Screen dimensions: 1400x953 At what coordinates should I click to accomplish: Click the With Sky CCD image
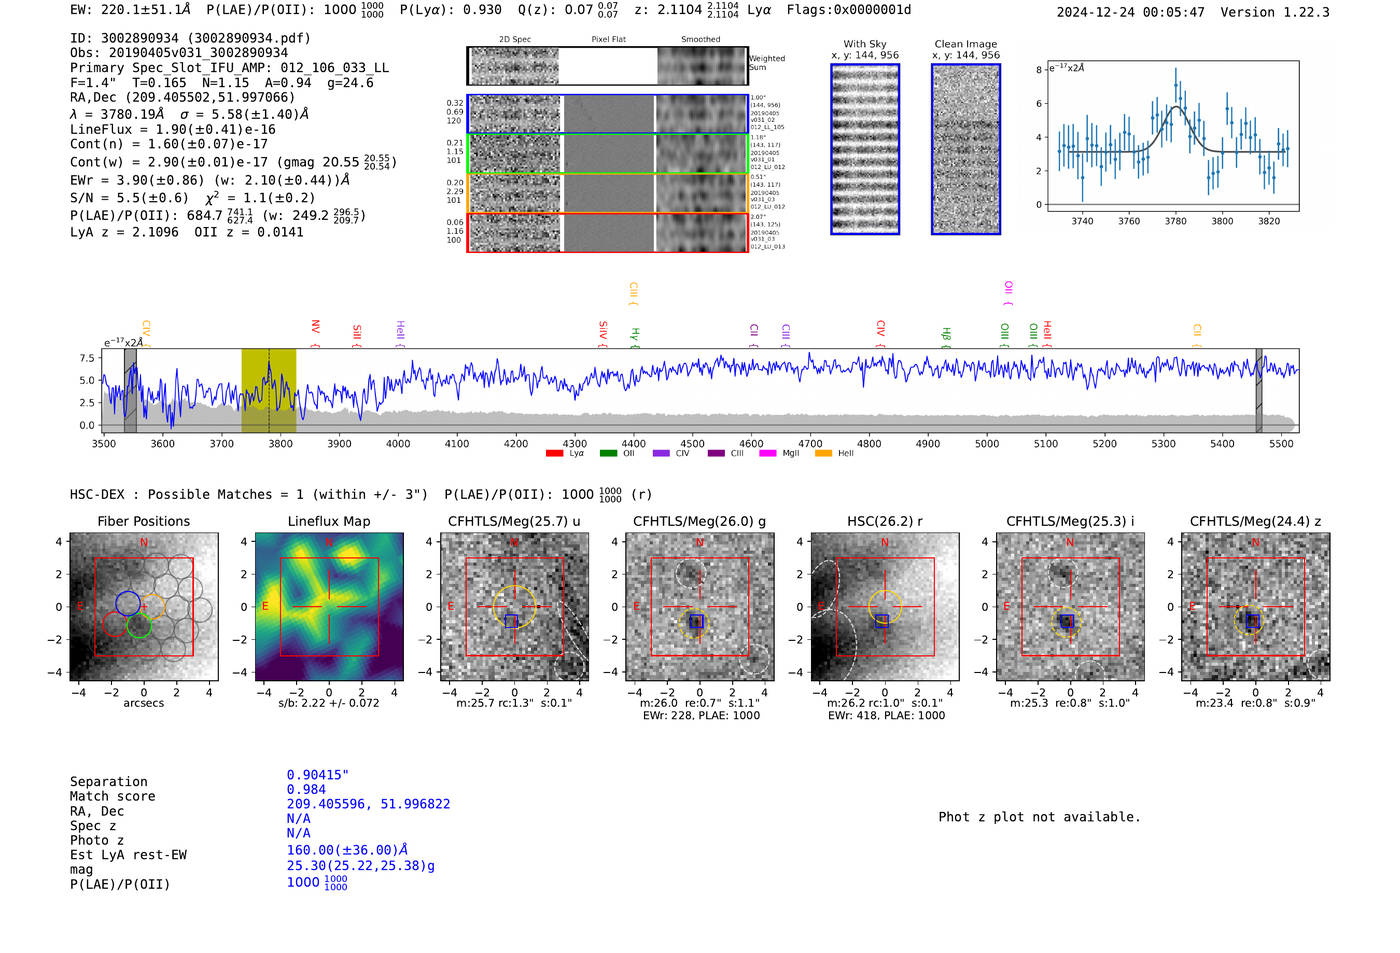click(865, 149)
